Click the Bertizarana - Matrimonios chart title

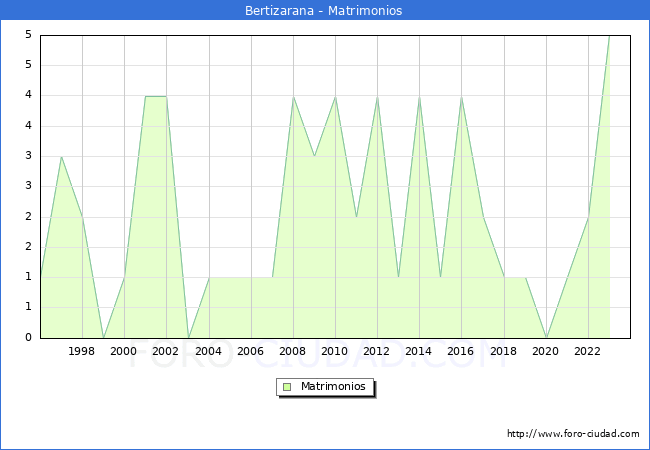[x=323, y=10]
